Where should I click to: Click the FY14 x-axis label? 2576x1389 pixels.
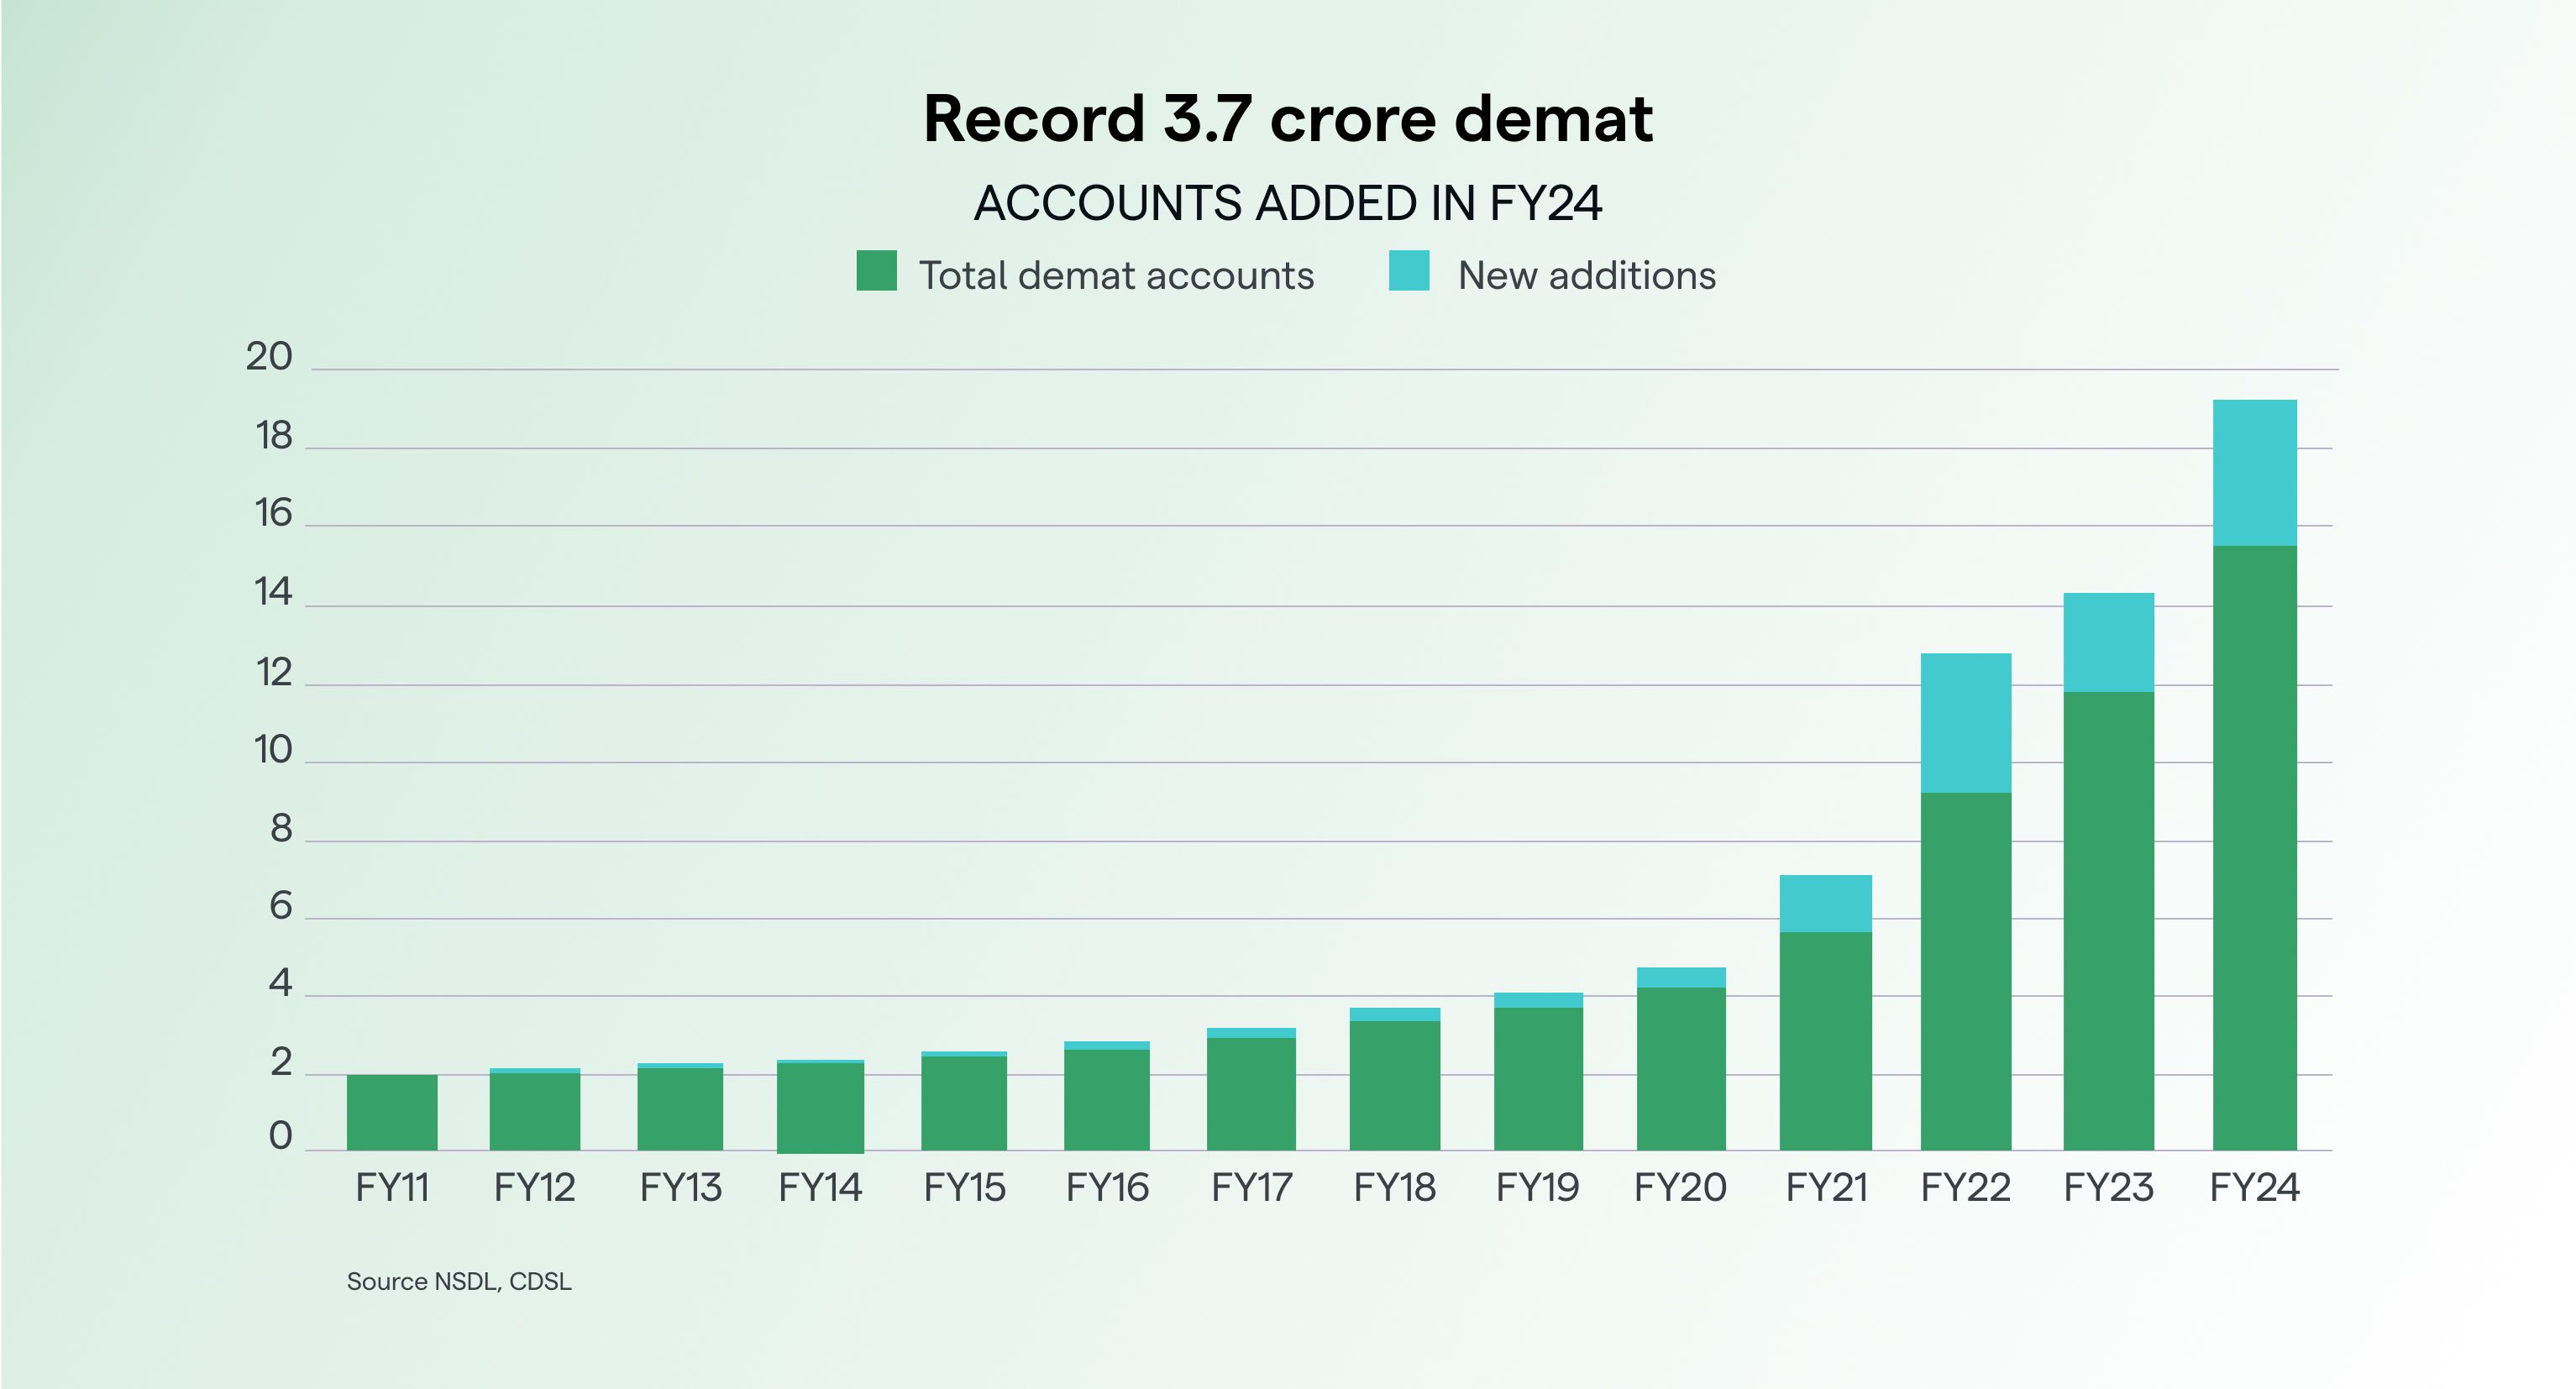pos(820,1188)
